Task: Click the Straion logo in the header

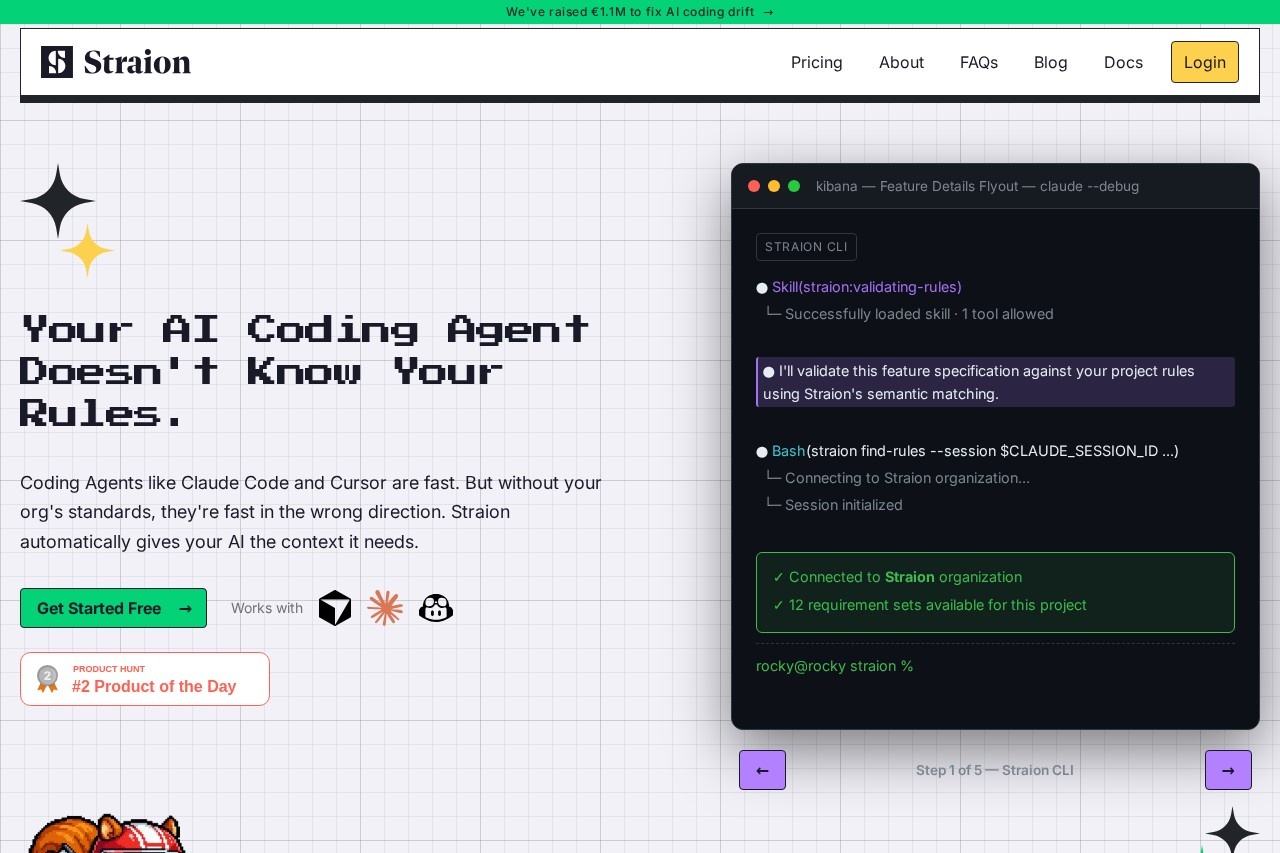Action: pyautogui.click(x=116, y=62)
